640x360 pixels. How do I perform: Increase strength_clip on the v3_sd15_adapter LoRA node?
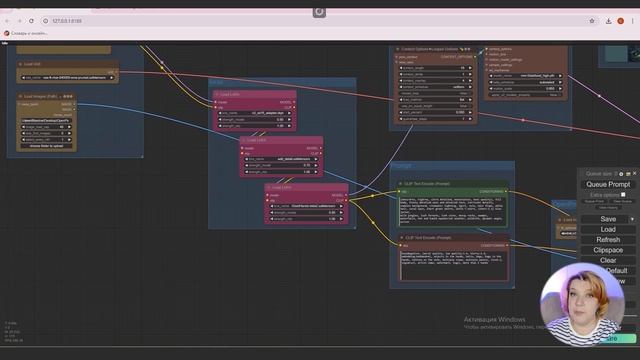pyautogui.click(x=289, y=126)
